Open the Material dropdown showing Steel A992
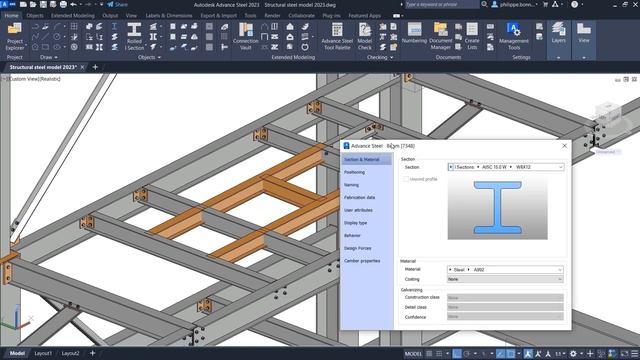This screenshot has height=360, width=640. (x=506, y=269)
